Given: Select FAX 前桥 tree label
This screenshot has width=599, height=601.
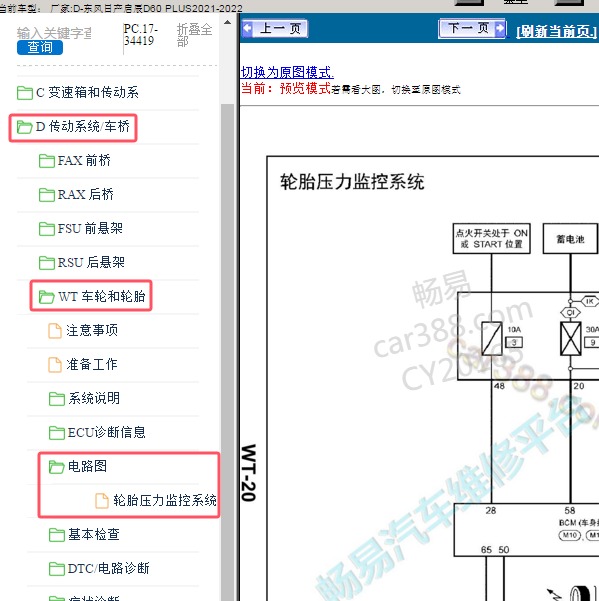Looking at the screenshot, I should [x=84, y=160].
